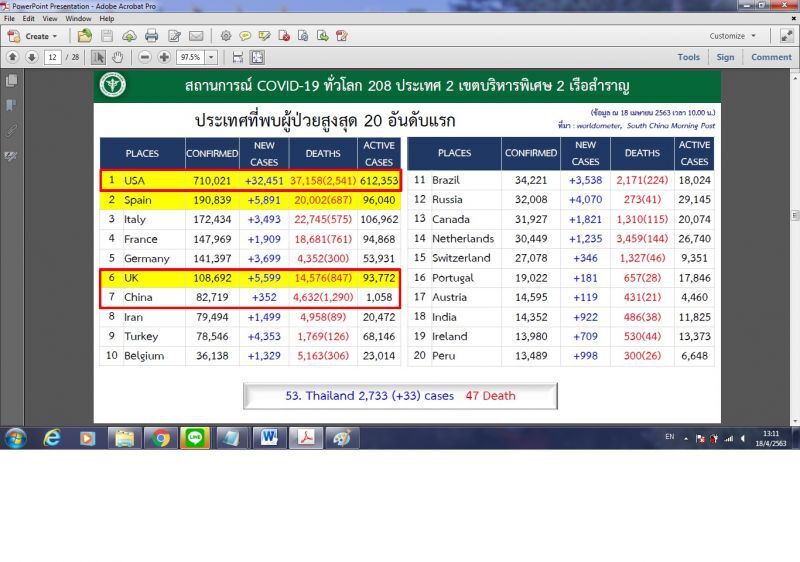Click the Edit text pencil-and-paper icon
800x562 pixels.
[x=174, y=36]
